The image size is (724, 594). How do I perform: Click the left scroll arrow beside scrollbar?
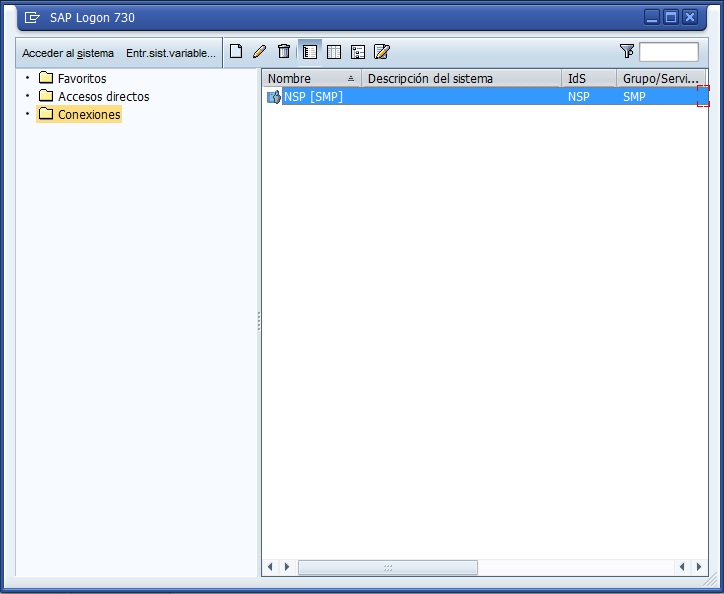coord(270,567)
